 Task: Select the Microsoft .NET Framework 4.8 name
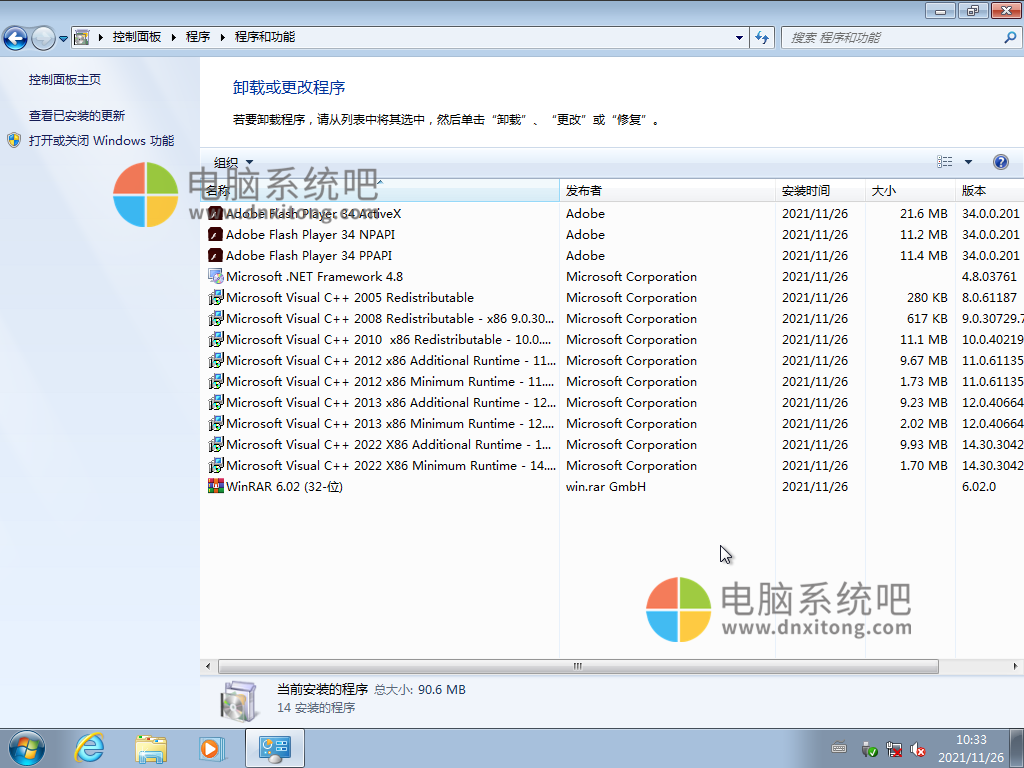pyautogui.click(x=315, y=276)
